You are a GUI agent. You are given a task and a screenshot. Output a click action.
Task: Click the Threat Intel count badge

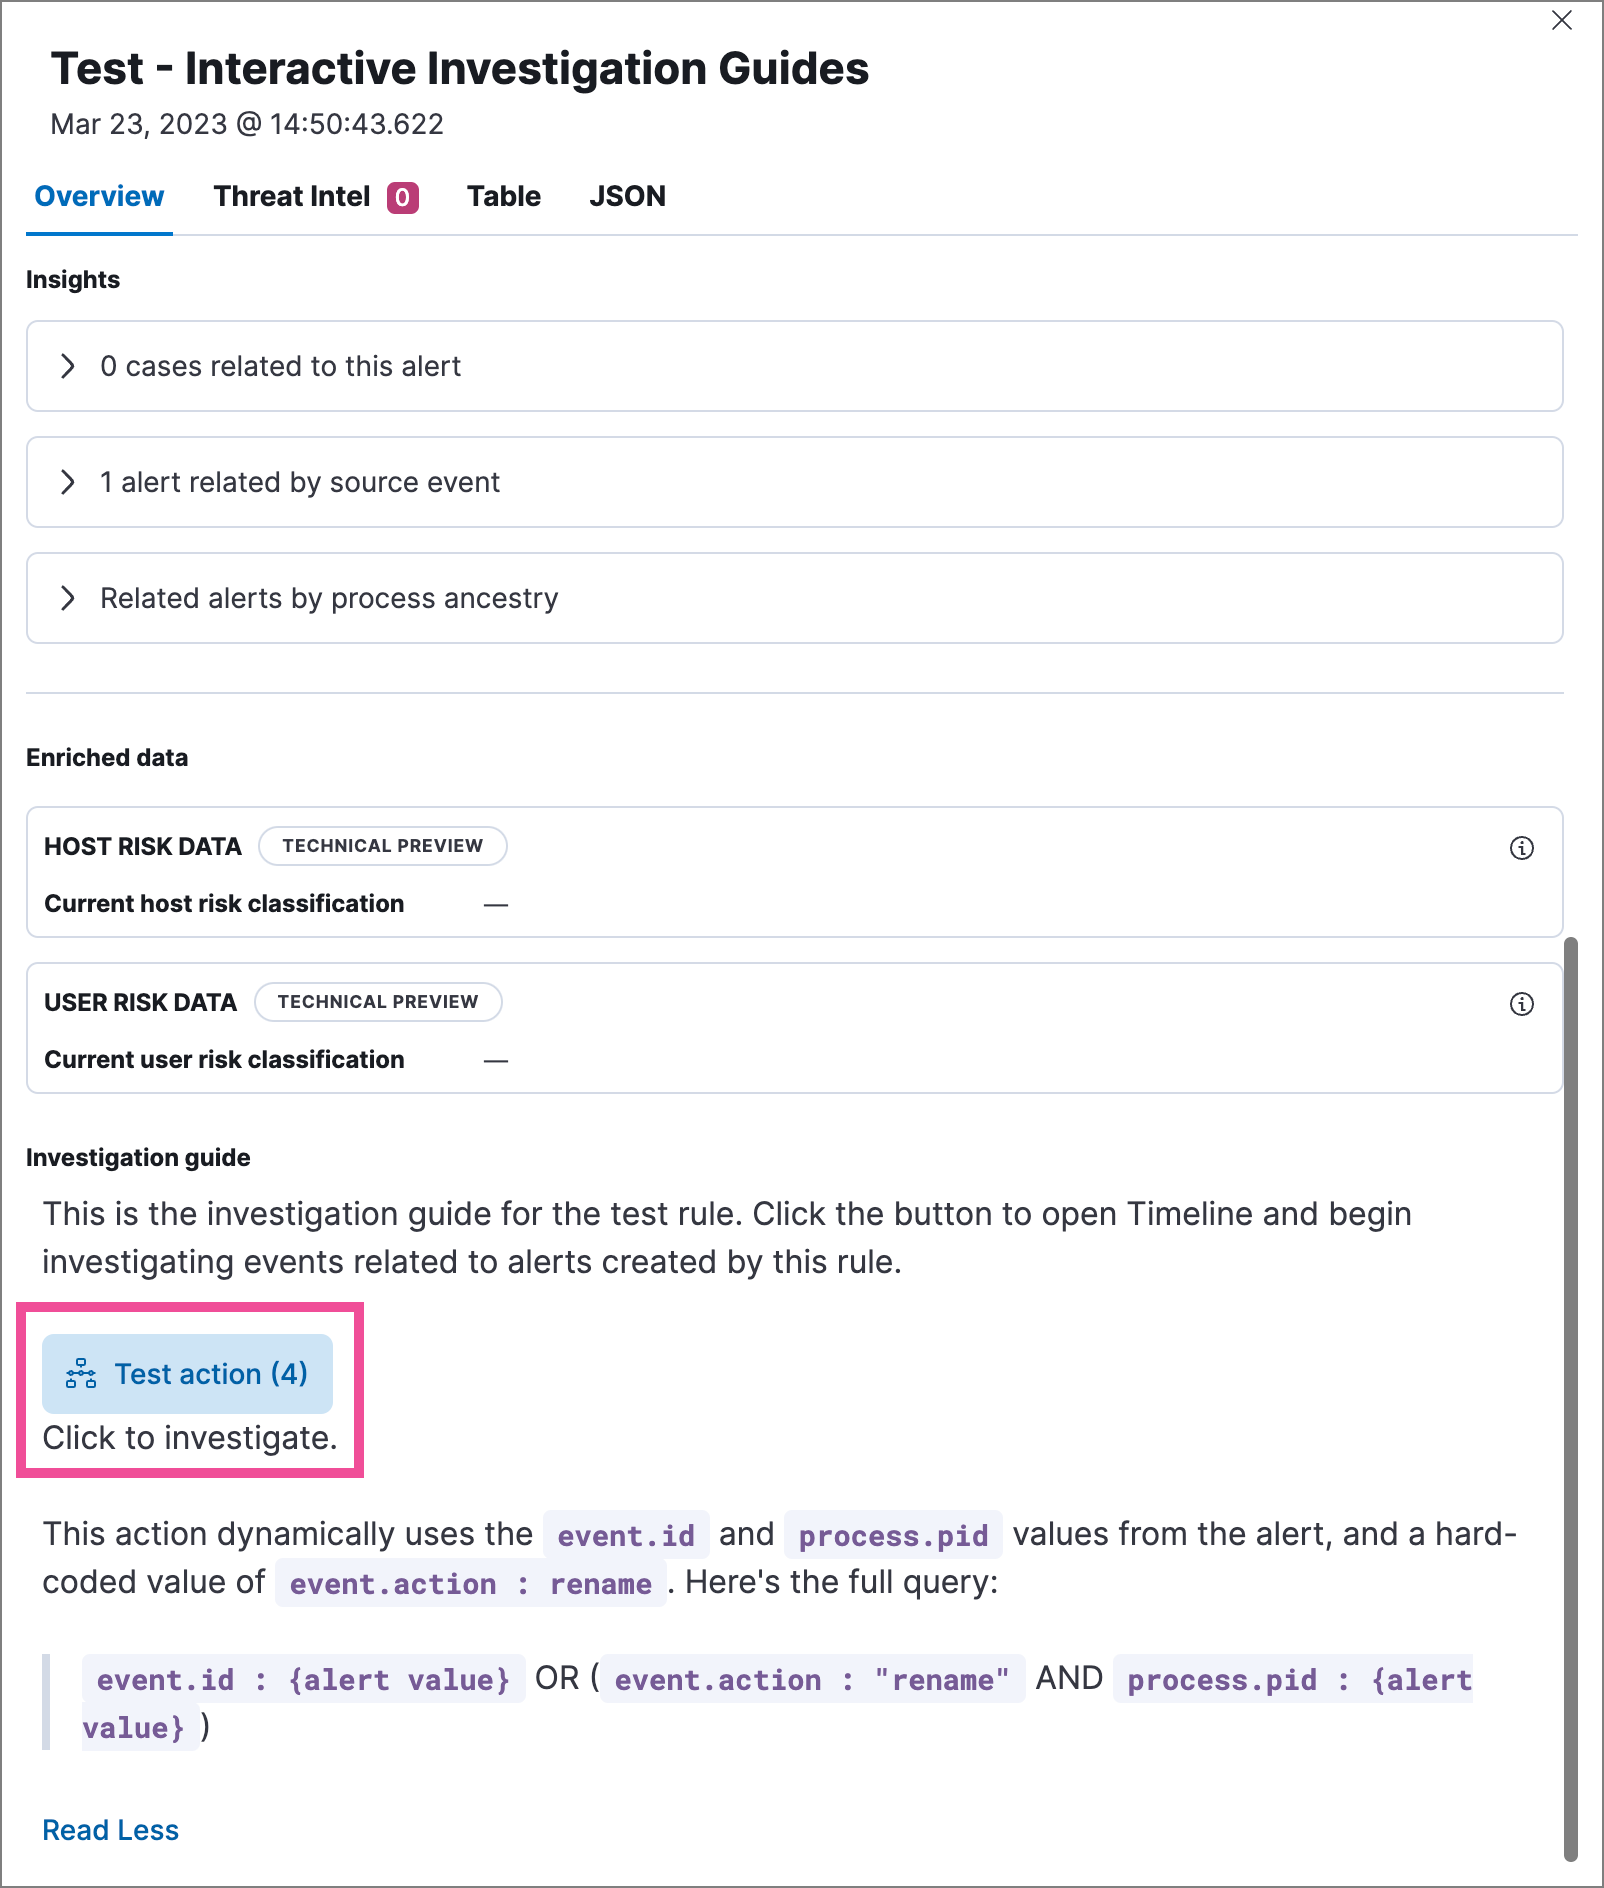(x=403, y=197)
